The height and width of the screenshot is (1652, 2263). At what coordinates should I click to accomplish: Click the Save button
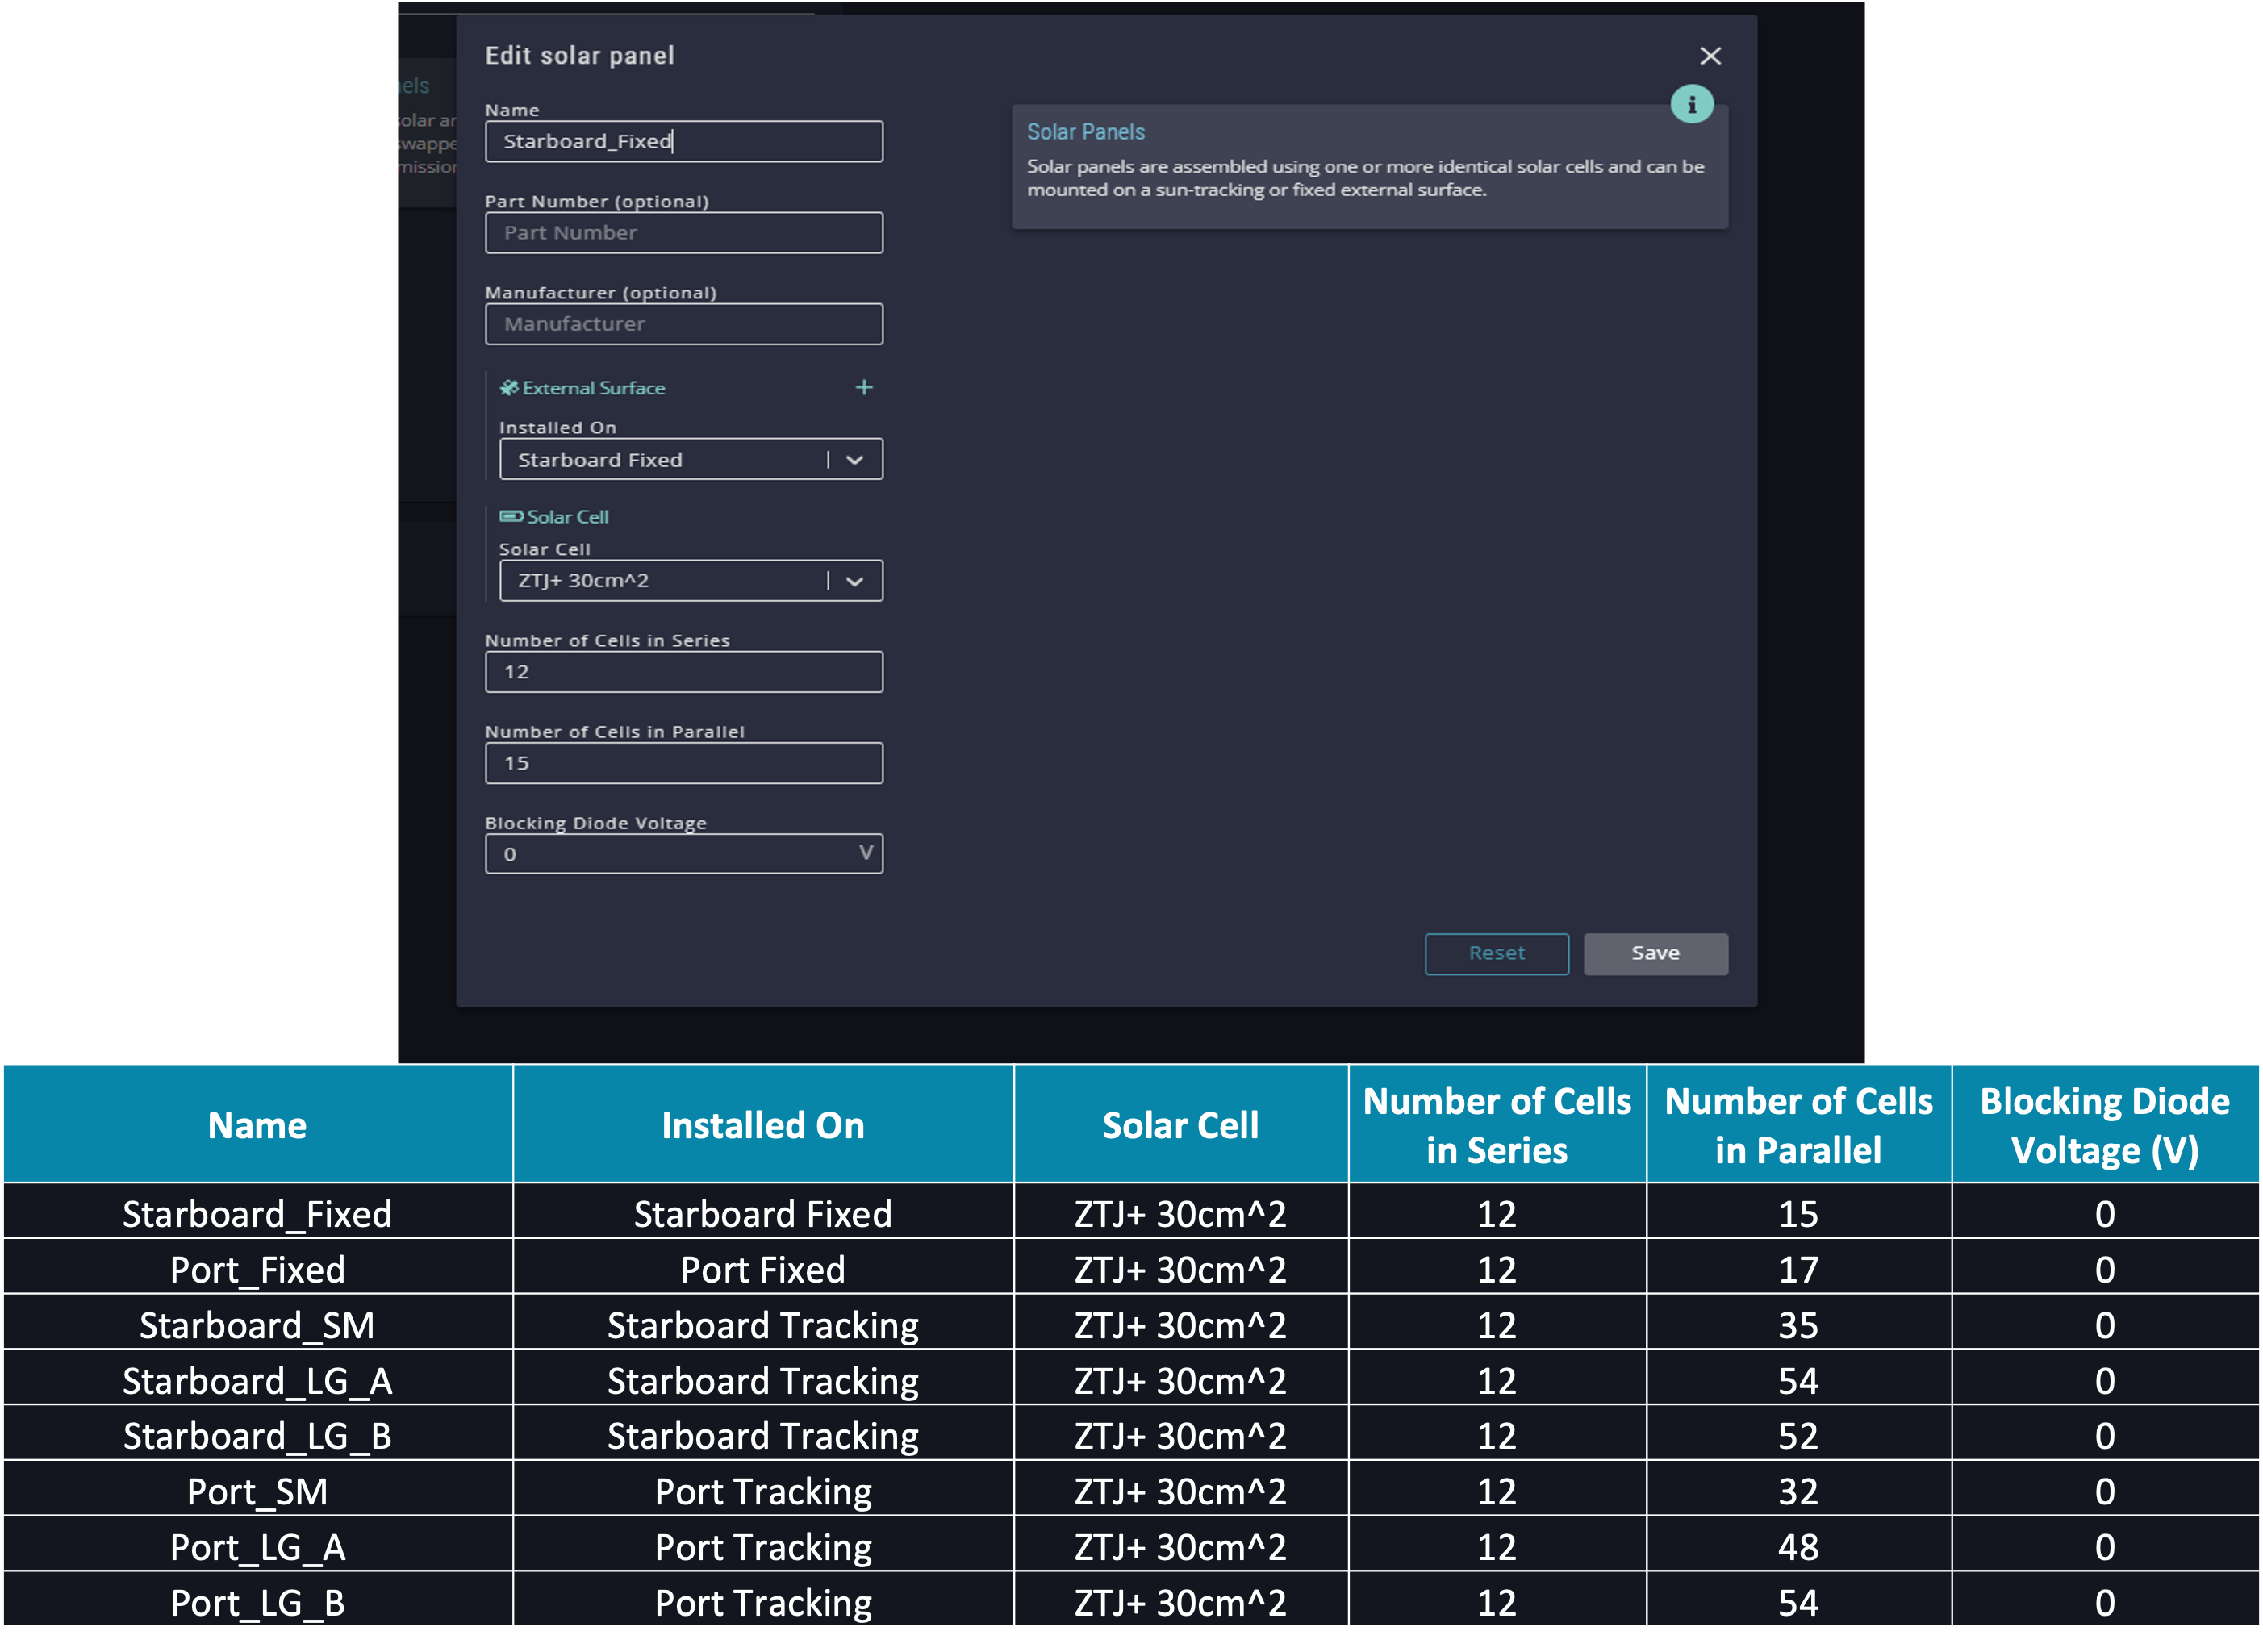coord(1655,953)
